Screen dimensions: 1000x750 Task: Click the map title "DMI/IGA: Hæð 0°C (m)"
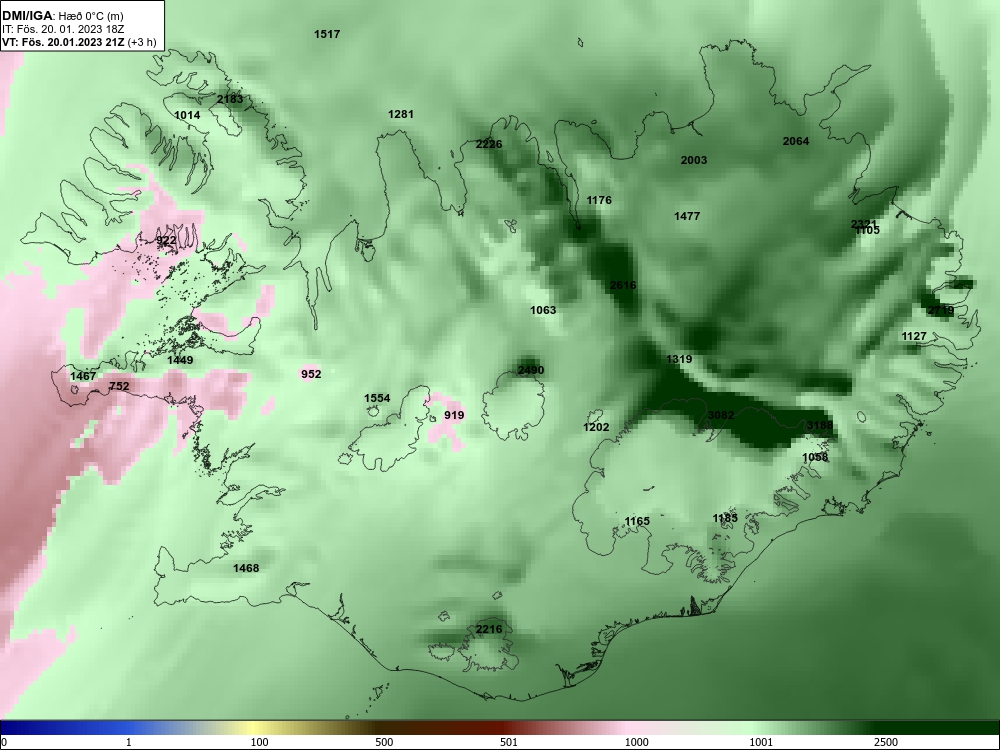point(62,16)
